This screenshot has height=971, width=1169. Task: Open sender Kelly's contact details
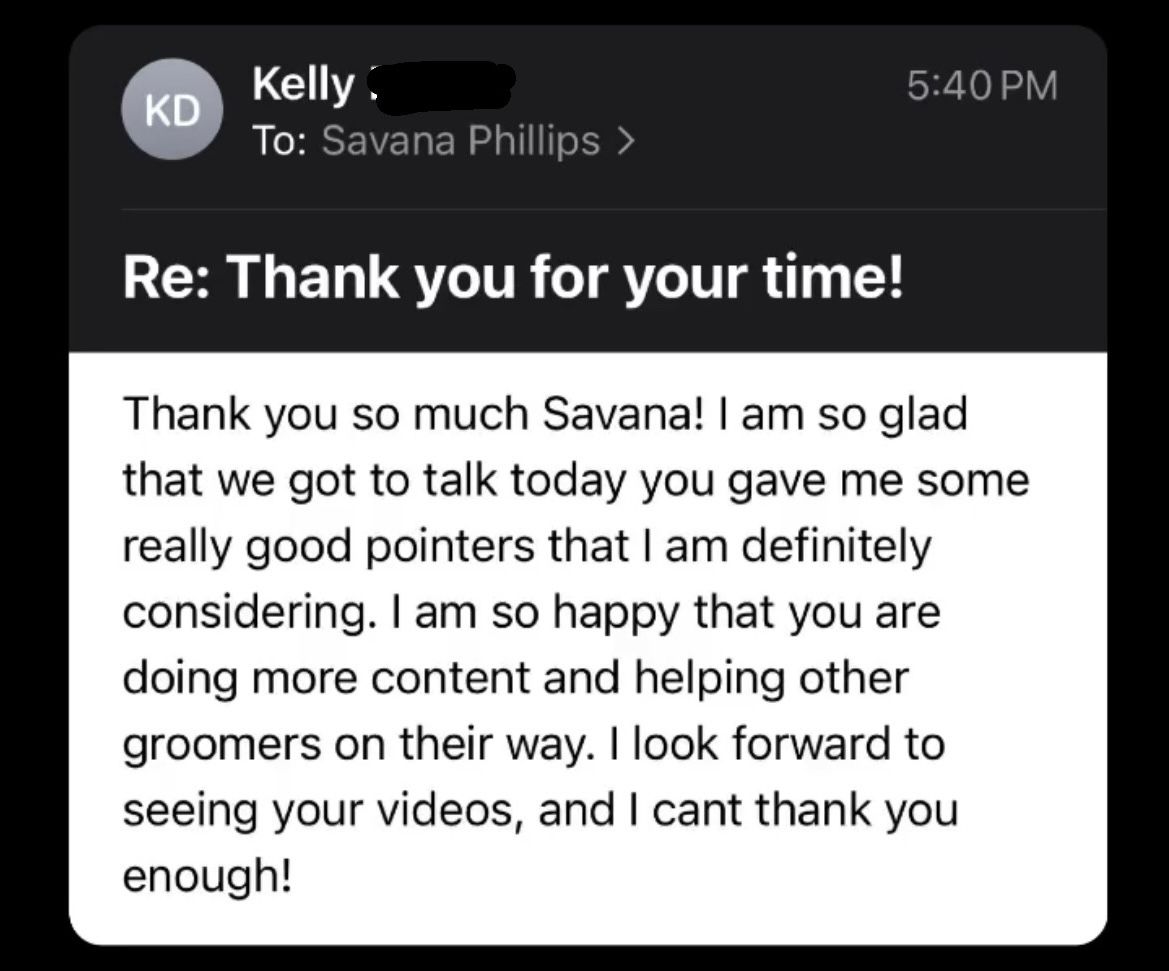[x=303, y=84]
